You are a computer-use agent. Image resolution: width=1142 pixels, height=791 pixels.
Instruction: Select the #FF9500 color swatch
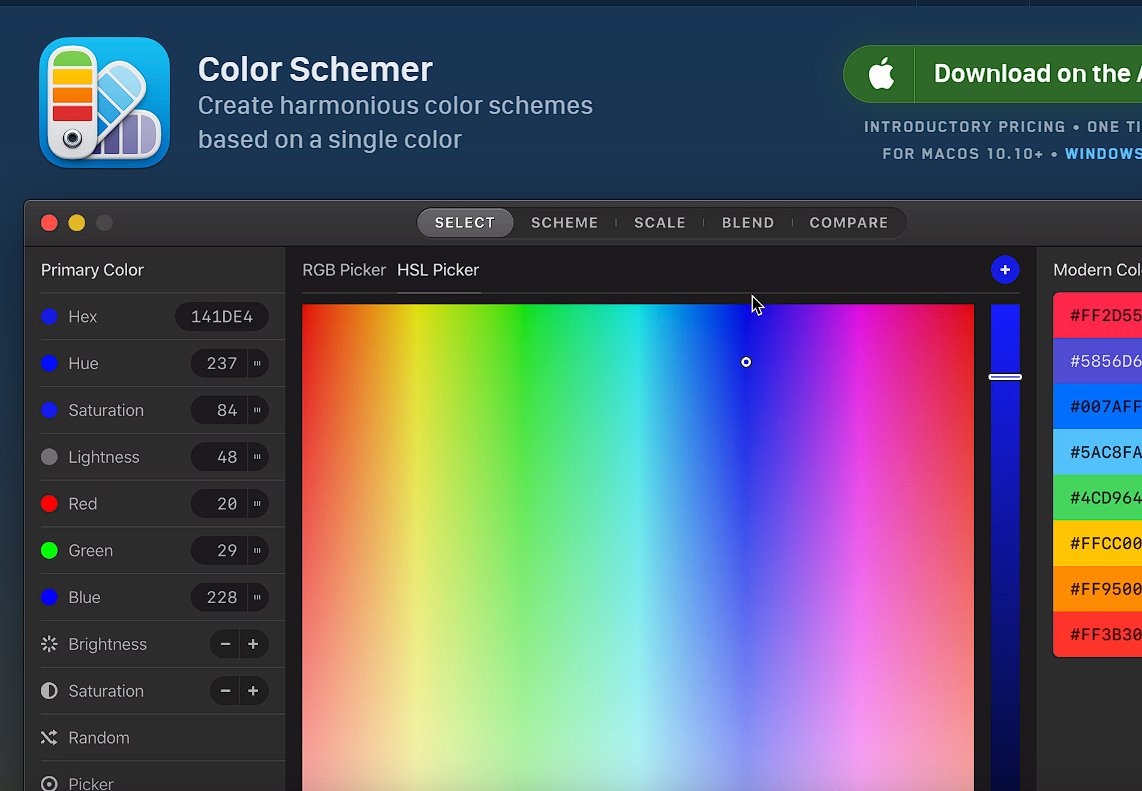point(1098,589)
